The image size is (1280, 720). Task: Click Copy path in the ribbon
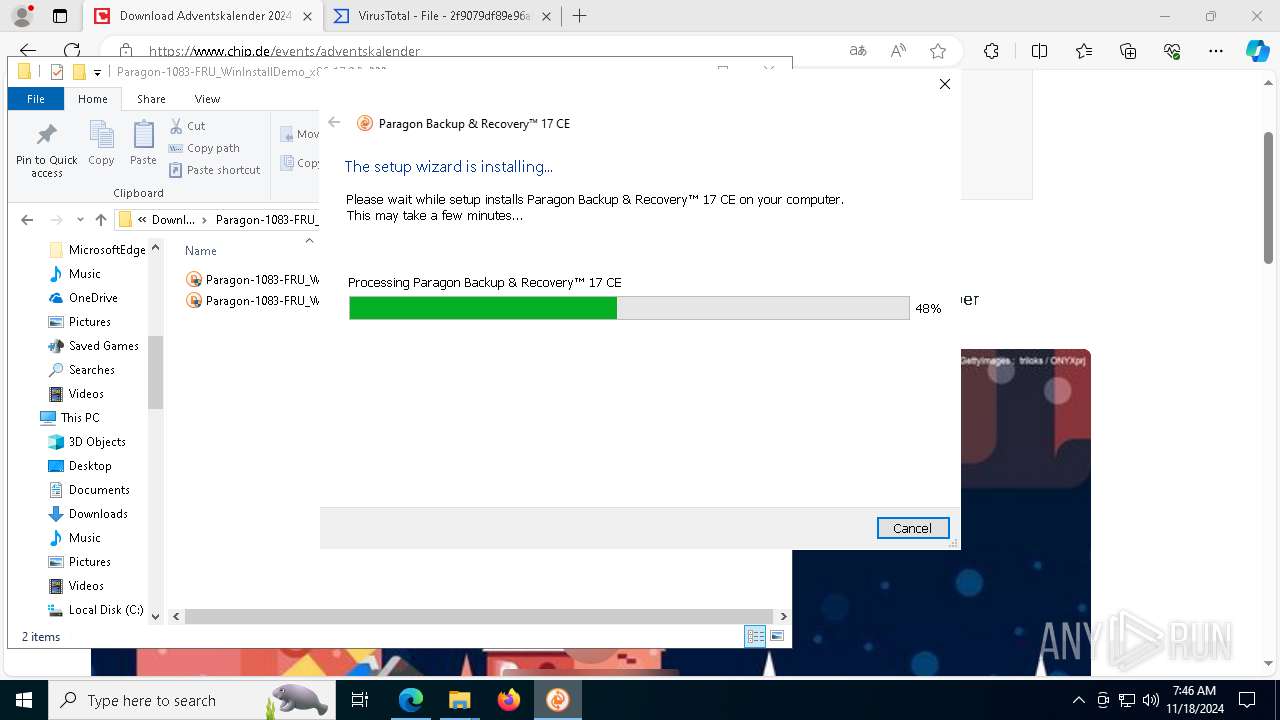204,148
